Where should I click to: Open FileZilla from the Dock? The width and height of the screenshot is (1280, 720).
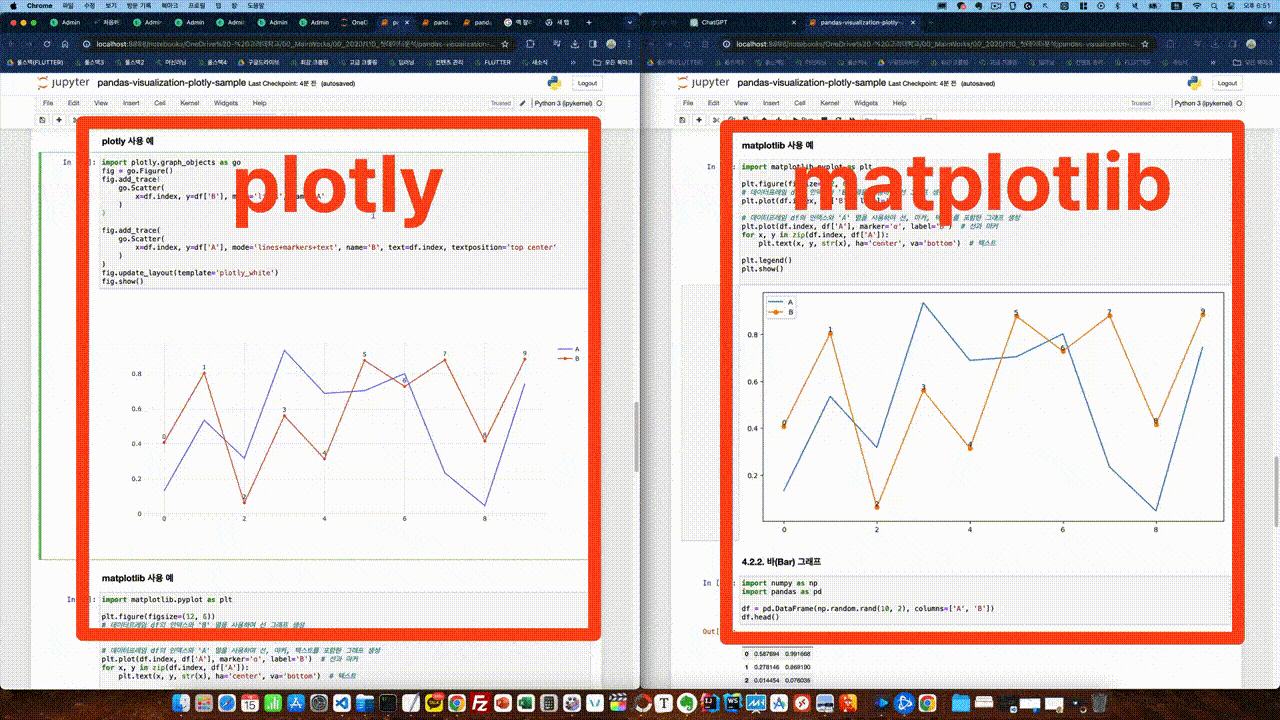(480, 703)
